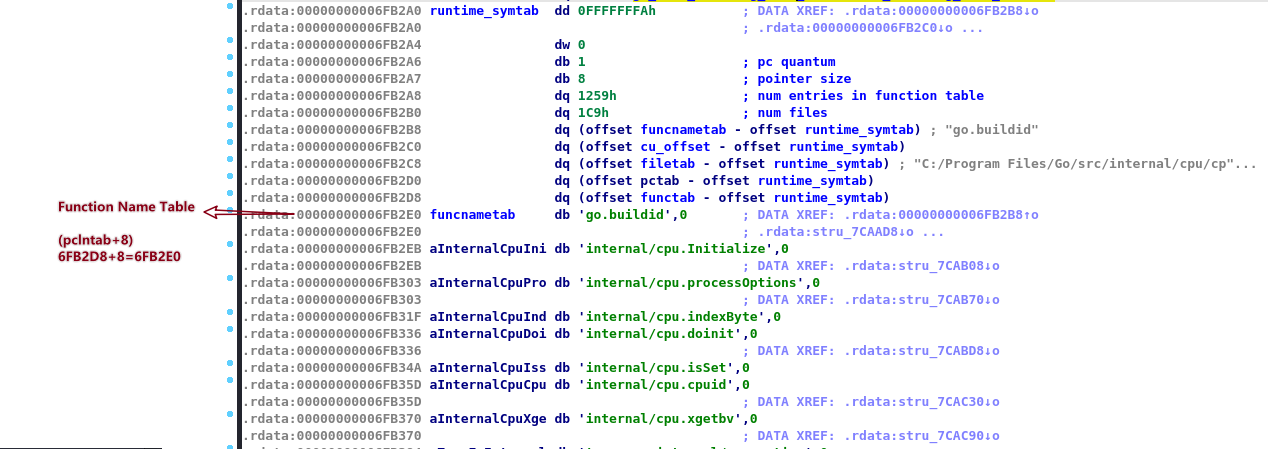This screenshot has height=449, width=1268.
Task: Click the gutter dot beside the aInternalCpuIss line
Action: click(230, 368)
